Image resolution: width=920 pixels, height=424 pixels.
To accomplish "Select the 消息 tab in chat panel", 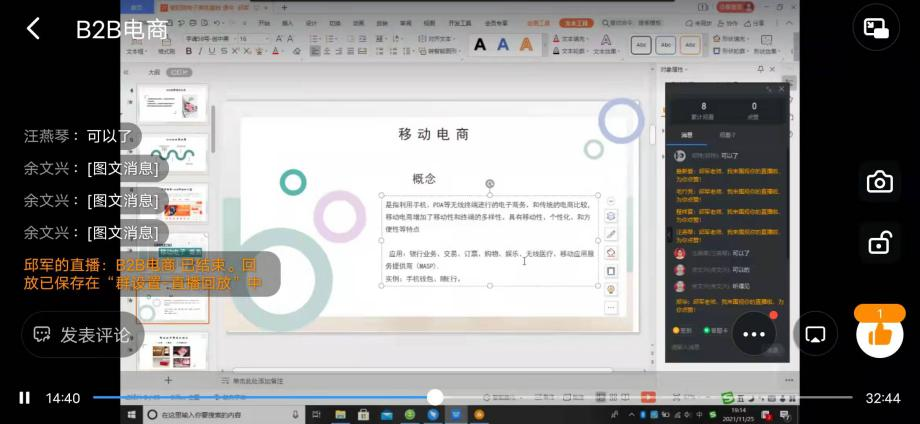I will tap(687, 134).
